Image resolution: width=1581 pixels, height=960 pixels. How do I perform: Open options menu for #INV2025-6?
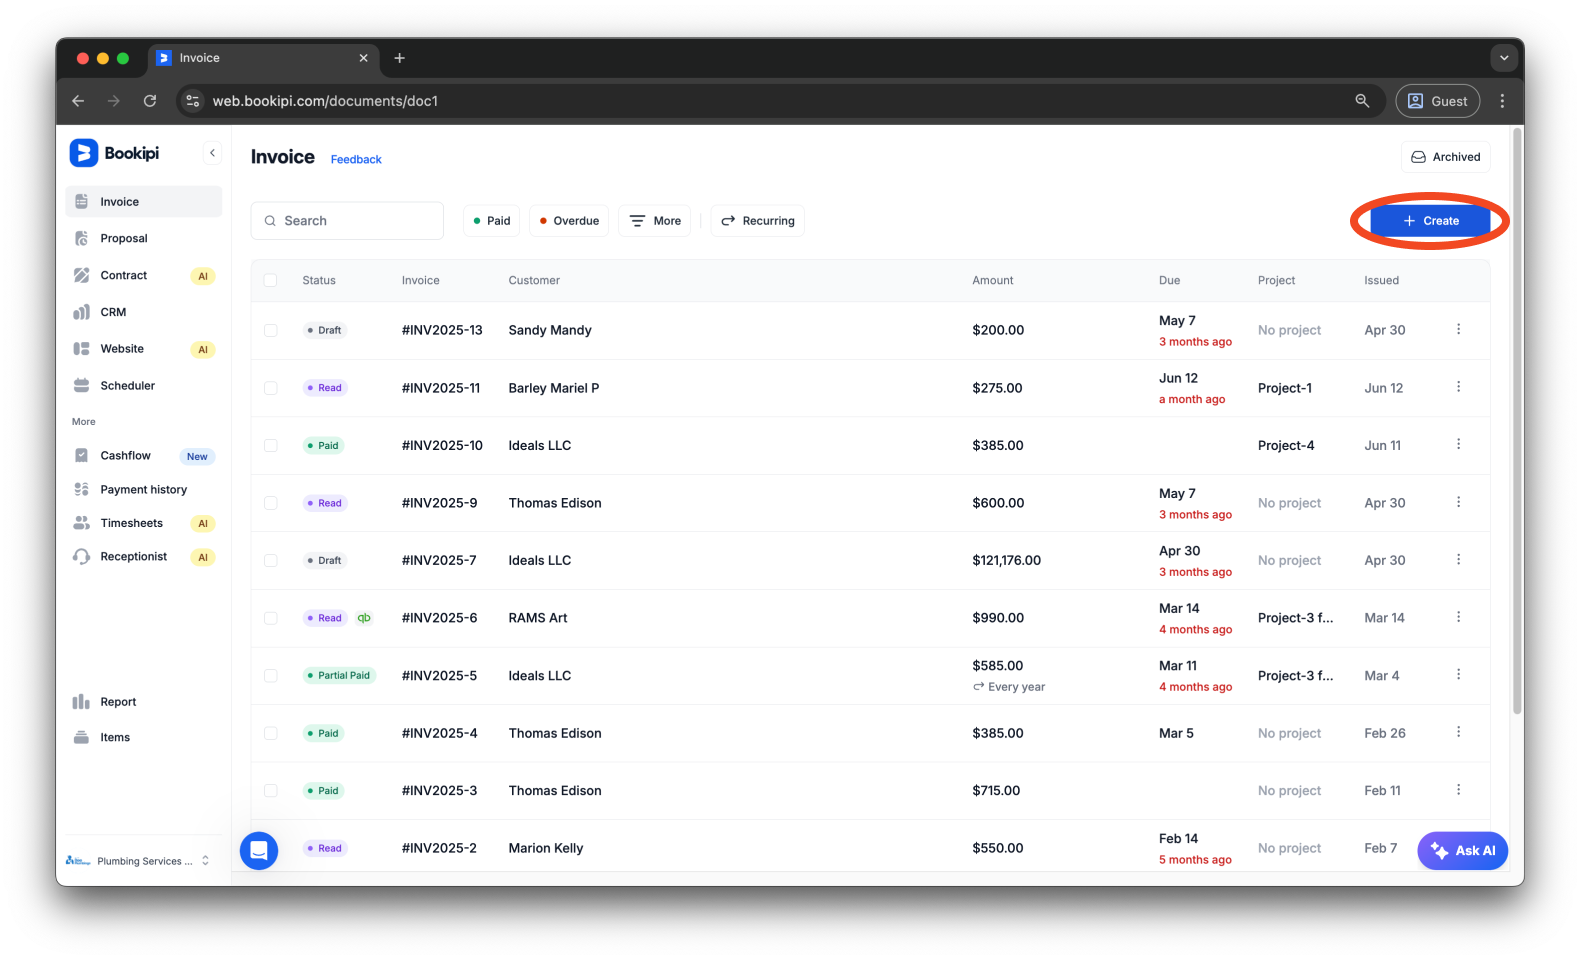click(1458, 617)
